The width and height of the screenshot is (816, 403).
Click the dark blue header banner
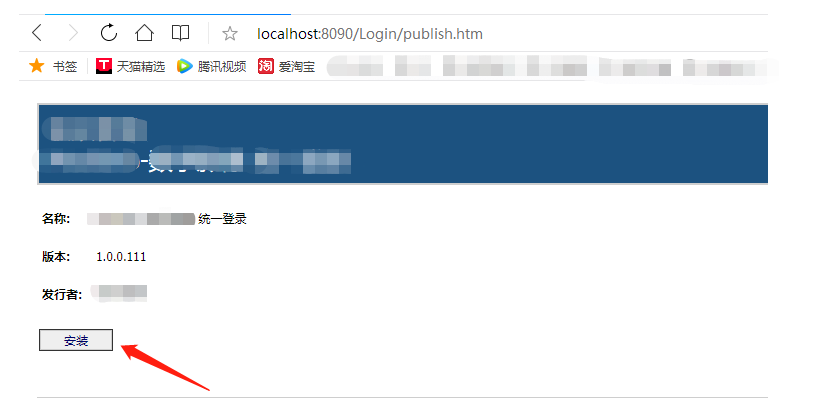[403, 144]
